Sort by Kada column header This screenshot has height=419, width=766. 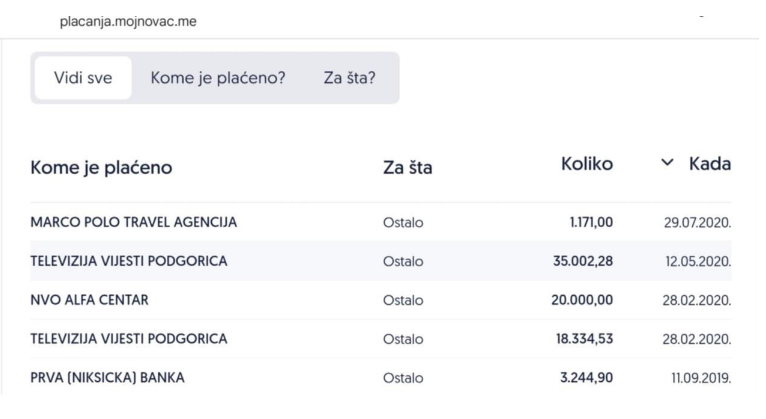click(710, 164)
